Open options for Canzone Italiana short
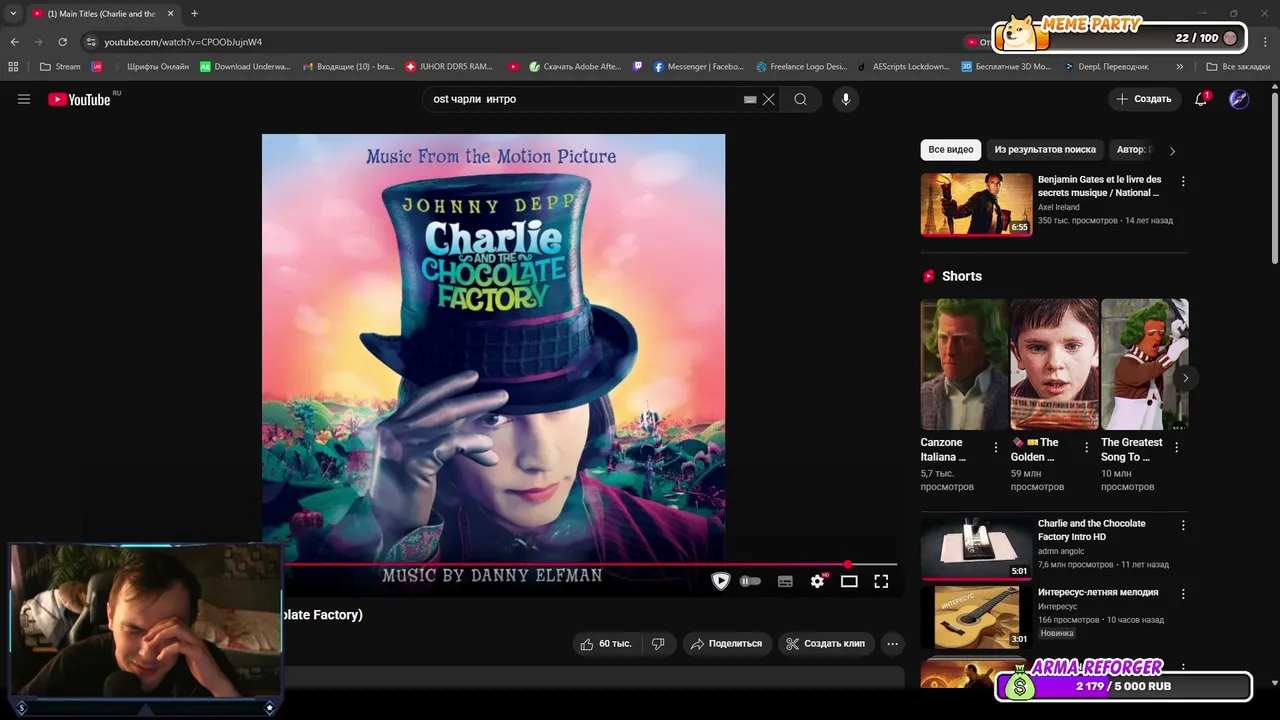1280x720 pixels. coord(996,447)
